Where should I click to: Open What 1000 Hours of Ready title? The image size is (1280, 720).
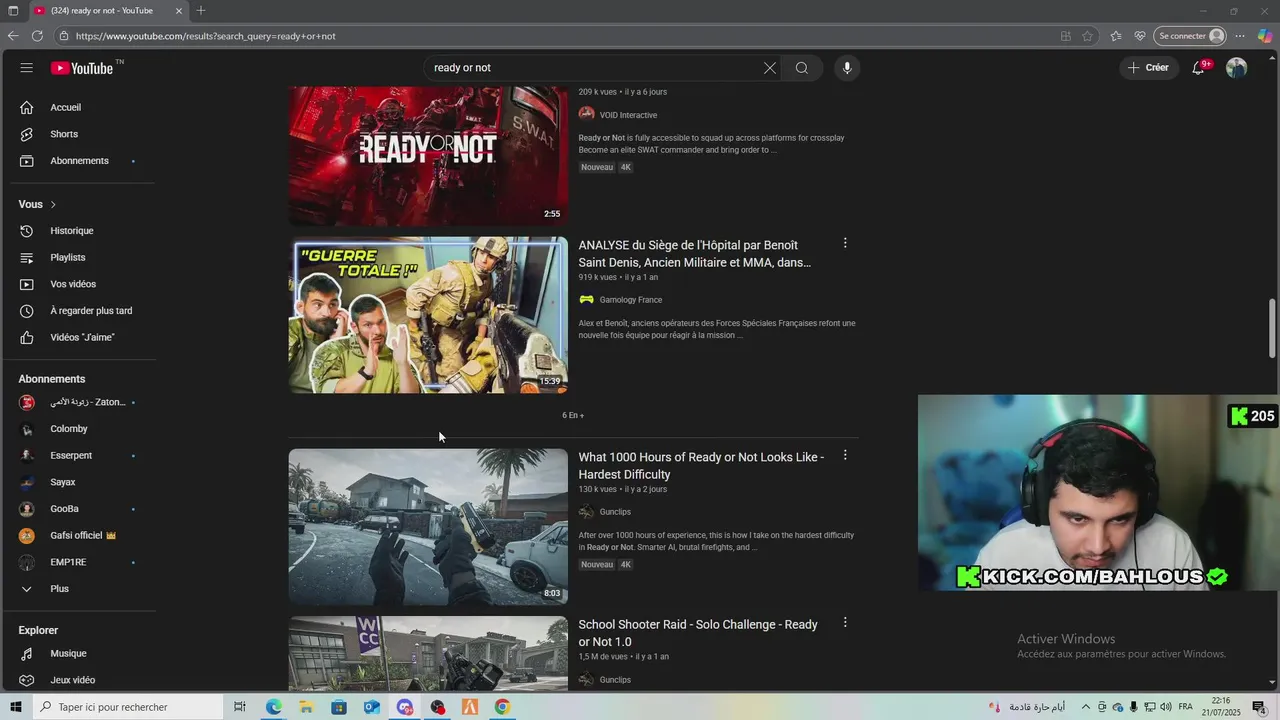(701, 466)
